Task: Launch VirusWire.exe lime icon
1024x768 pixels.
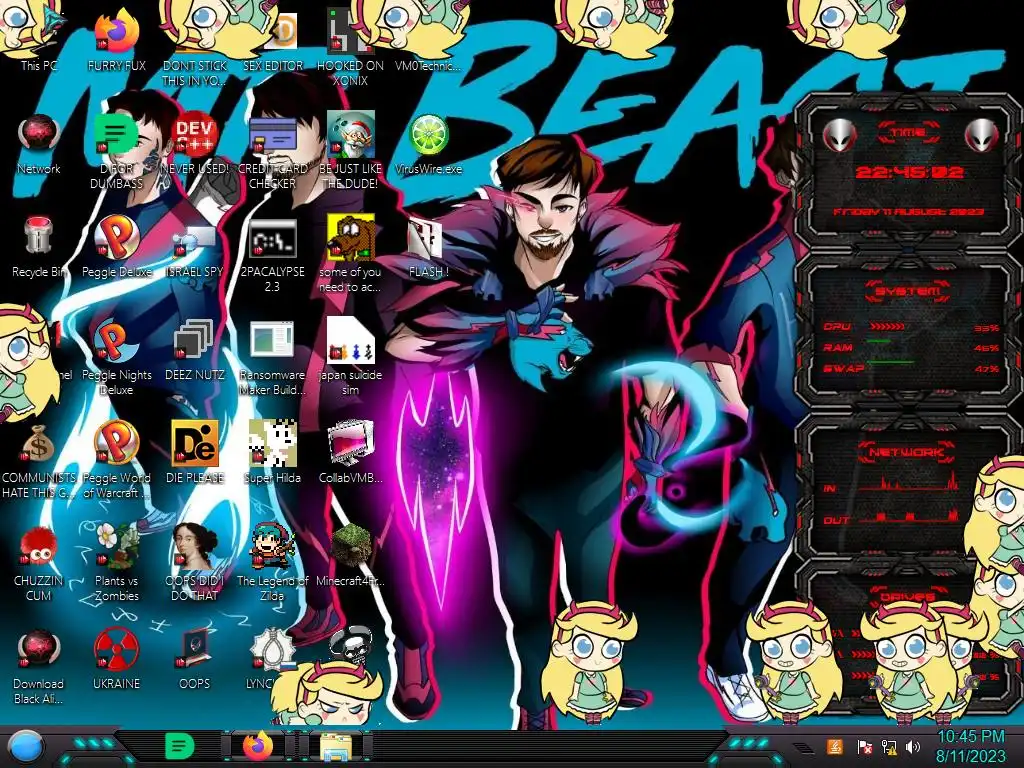Action: tap(428, 144)
